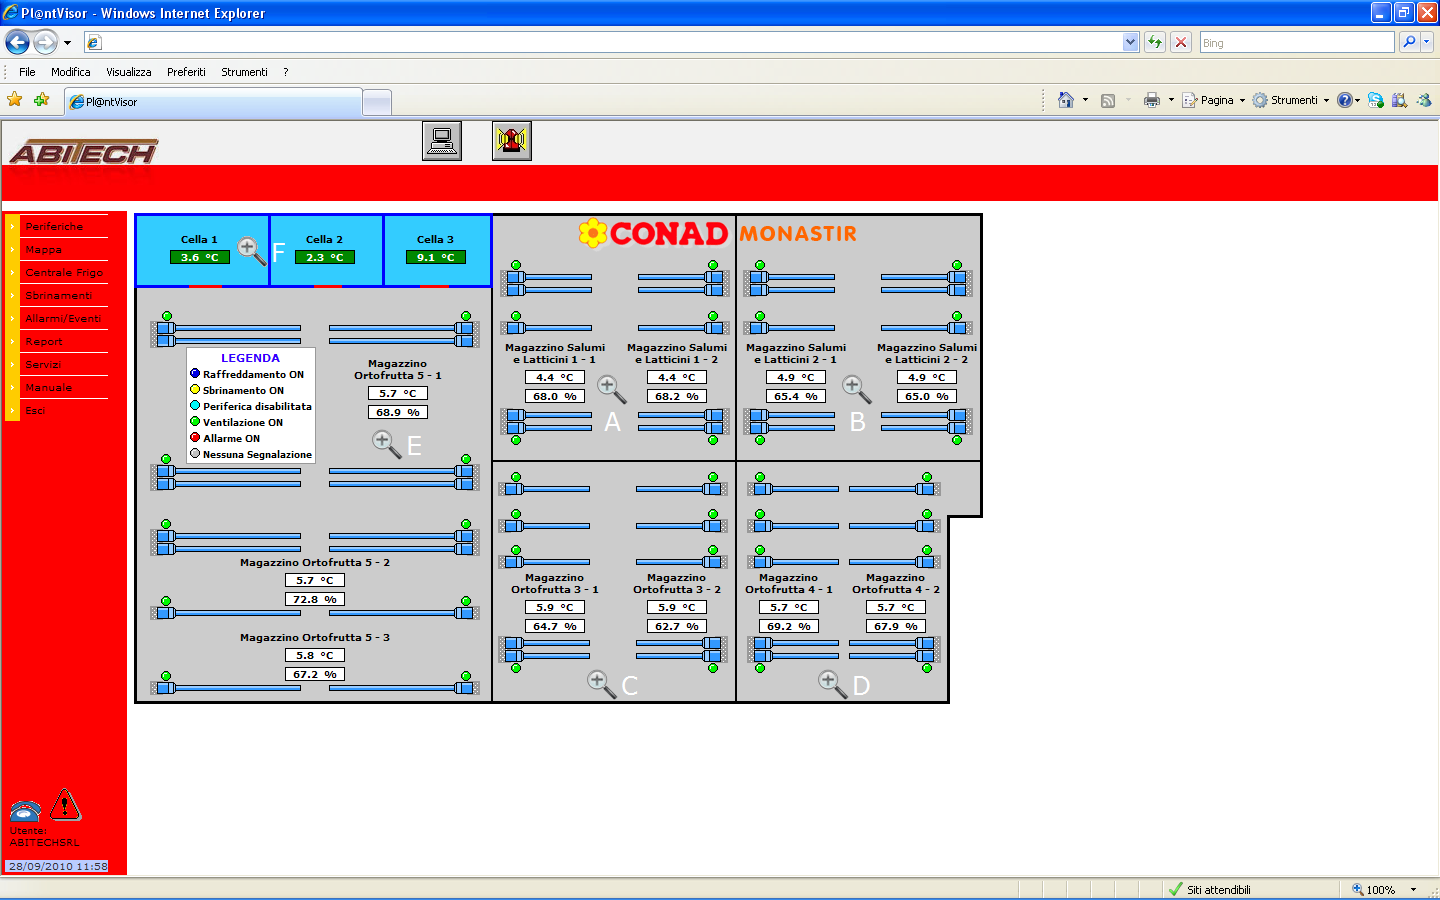The height and width of the screenshot is (900, 1440).
Task: Click the Cella 1 temperature 3.6 °C
Action: tap(199, 257)
